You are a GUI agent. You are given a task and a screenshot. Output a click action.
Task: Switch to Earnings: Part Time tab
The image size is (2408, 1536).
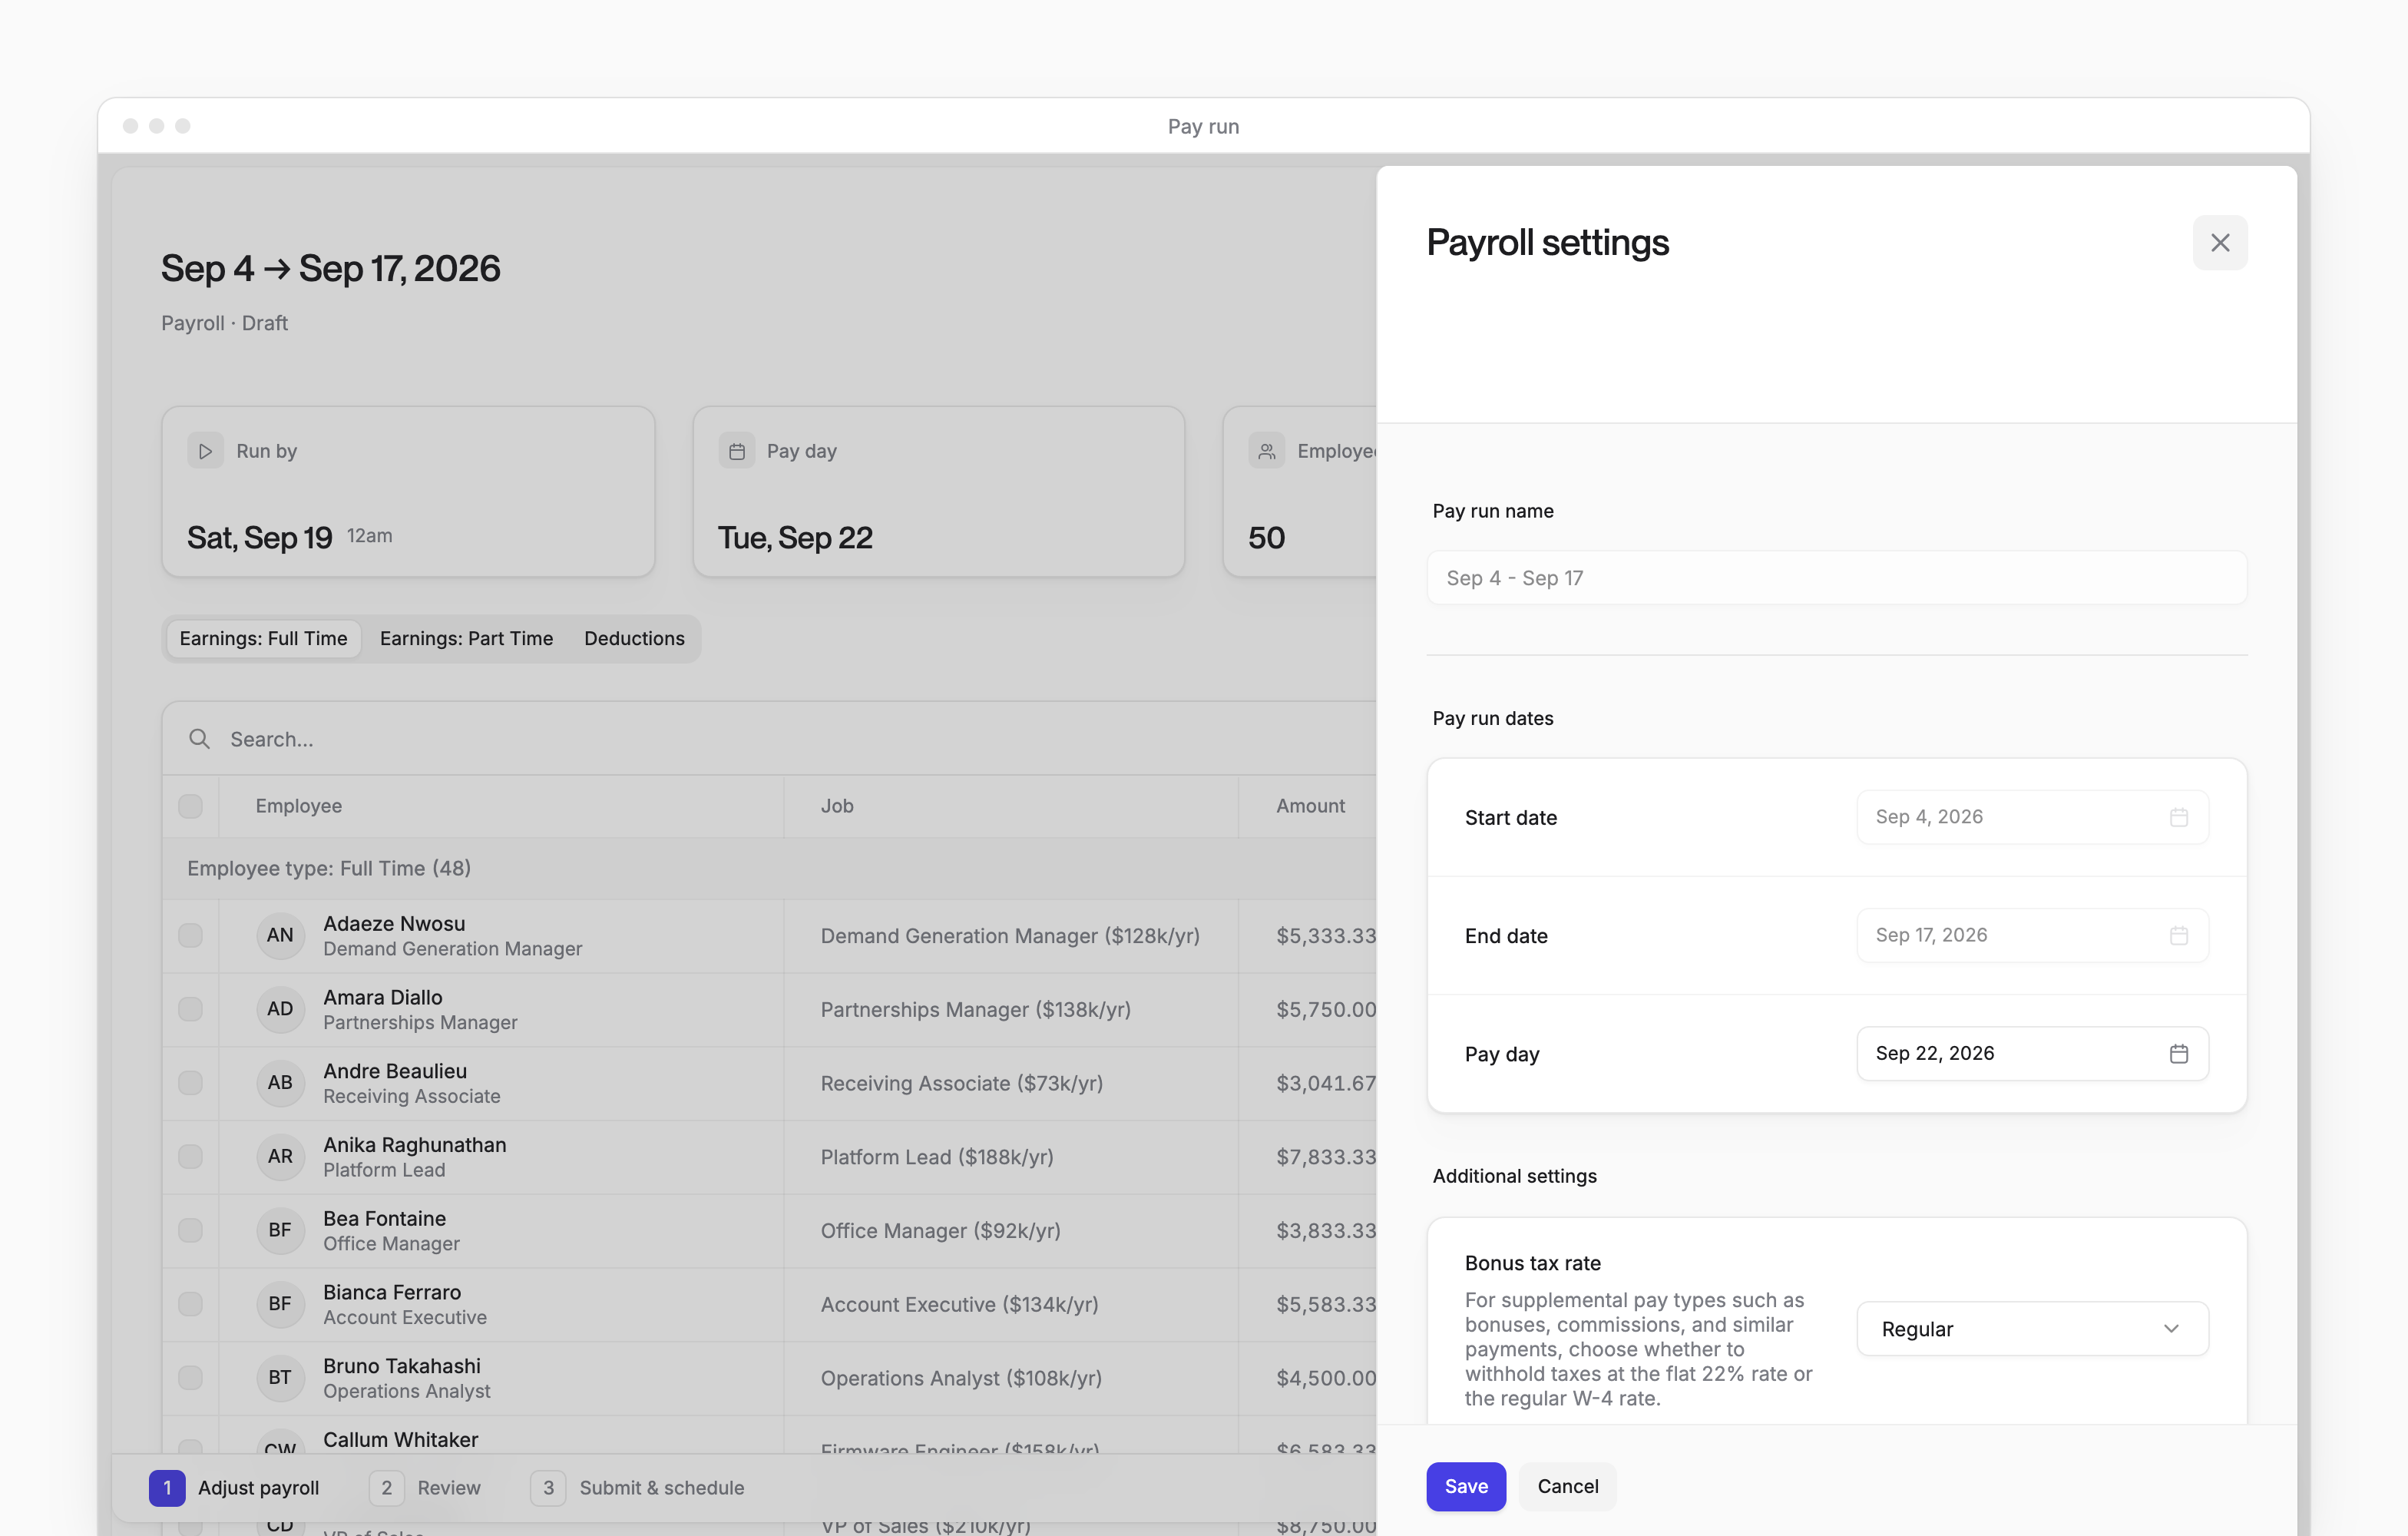pos(466,639)
